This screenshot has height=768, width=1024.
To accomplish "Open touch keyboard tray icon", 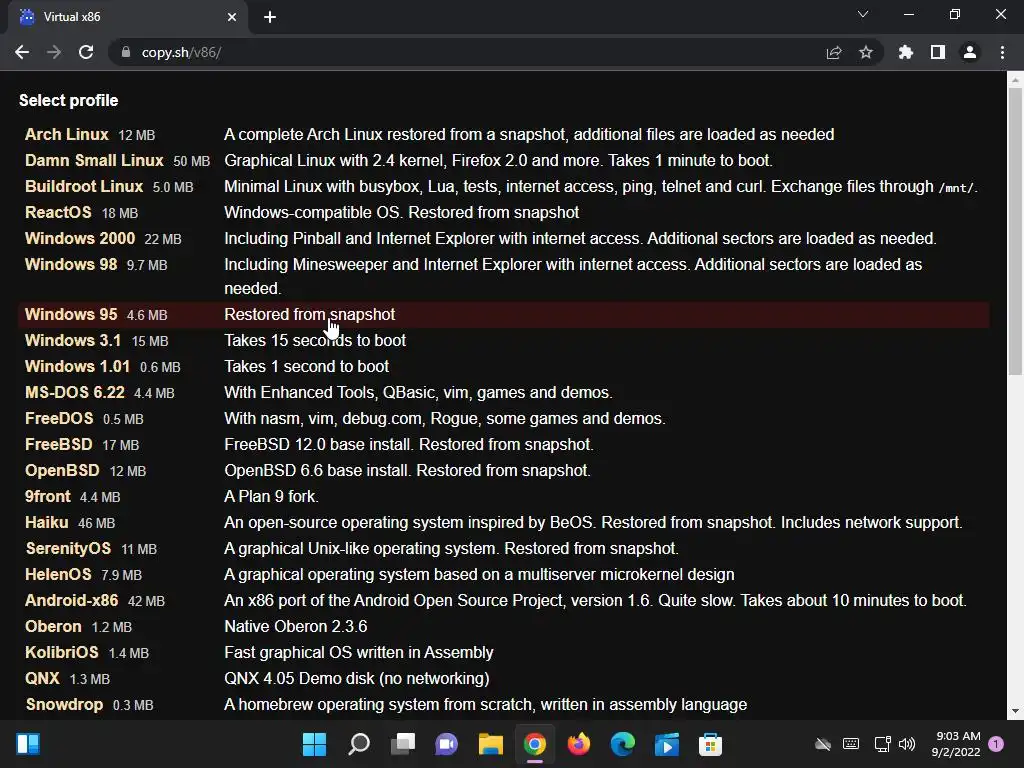I will (x=851, y=744).
